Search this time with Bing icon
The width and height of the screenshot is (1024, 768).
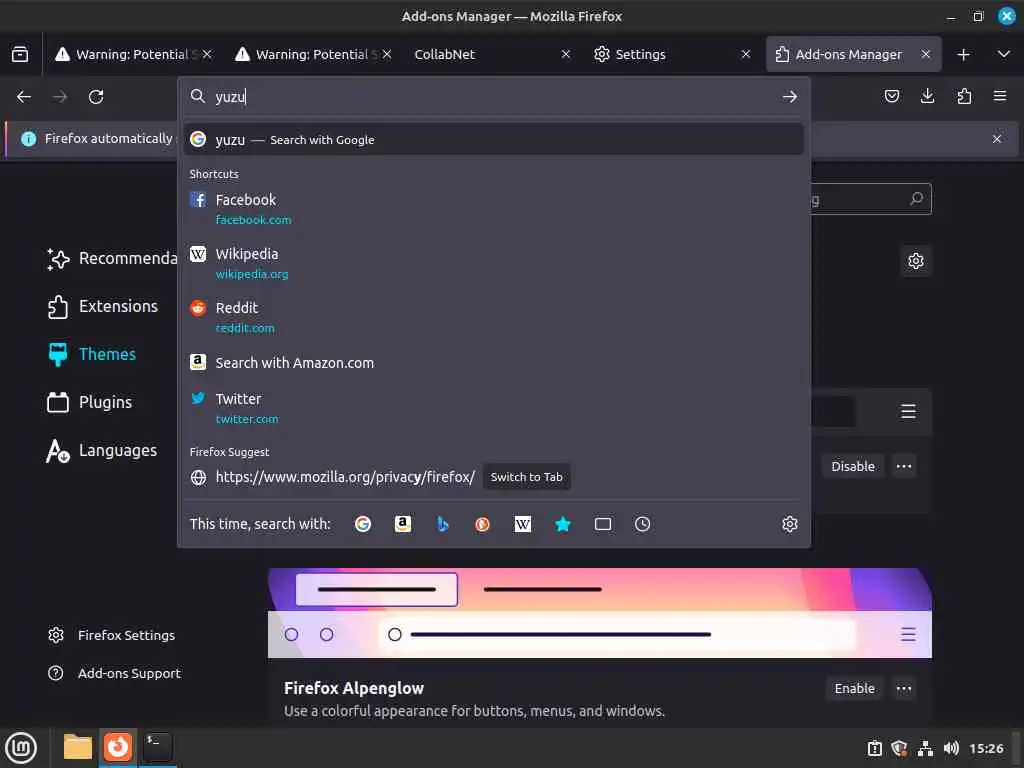click(443, 524)
